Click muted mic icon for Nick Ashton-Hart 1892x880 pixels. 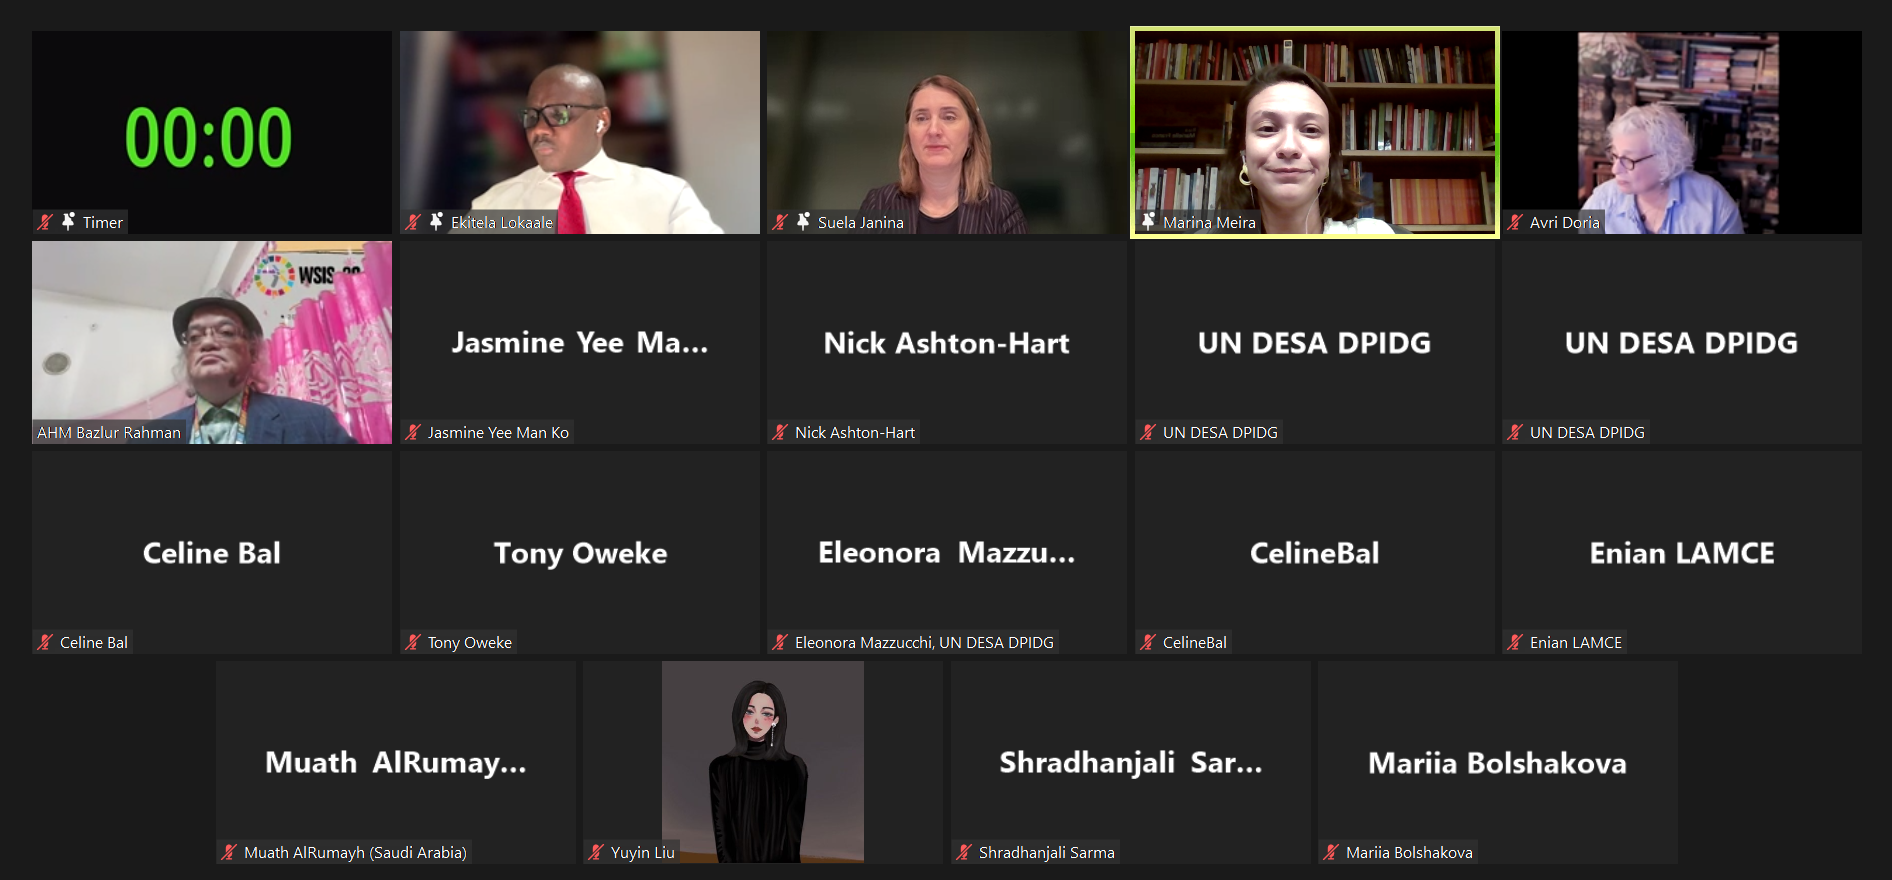click(x=781, y=432)
